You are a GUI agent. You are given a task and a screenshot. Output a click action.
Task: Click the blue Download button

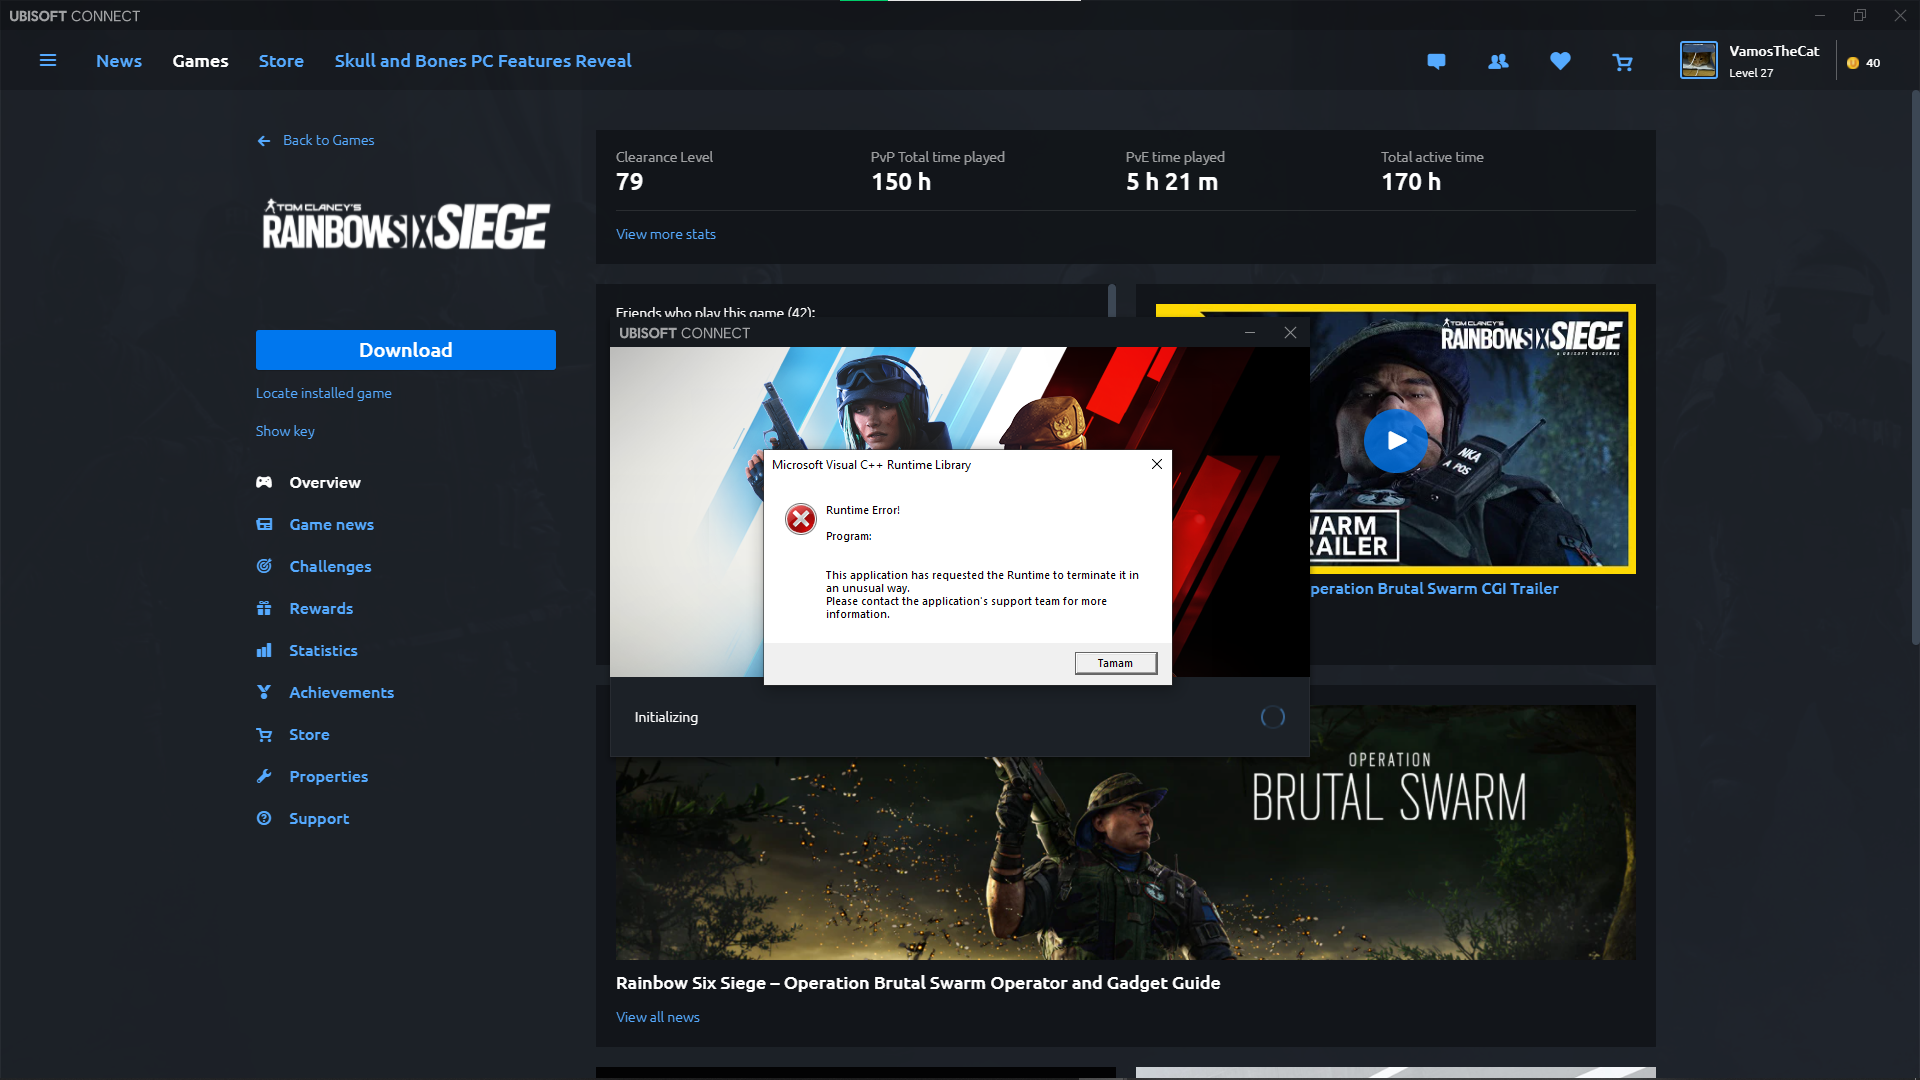405,350
